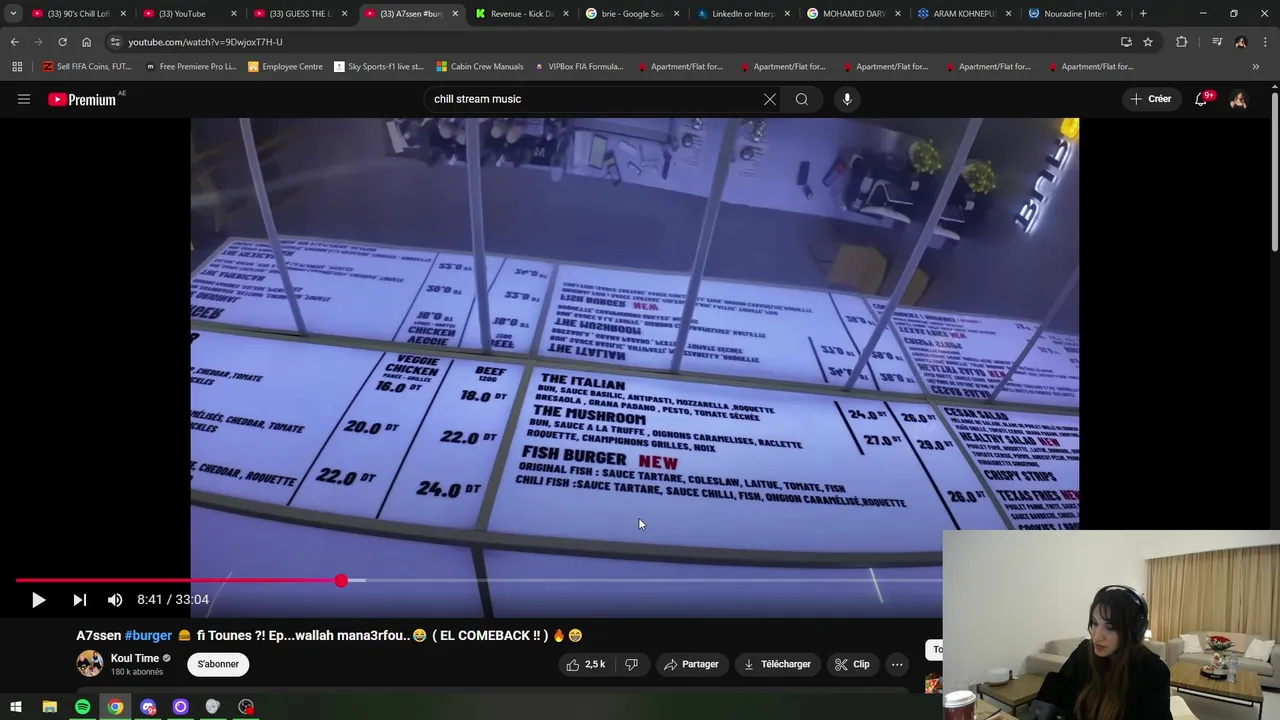
Task: Like the video with thumbs up
Action: 585,664
